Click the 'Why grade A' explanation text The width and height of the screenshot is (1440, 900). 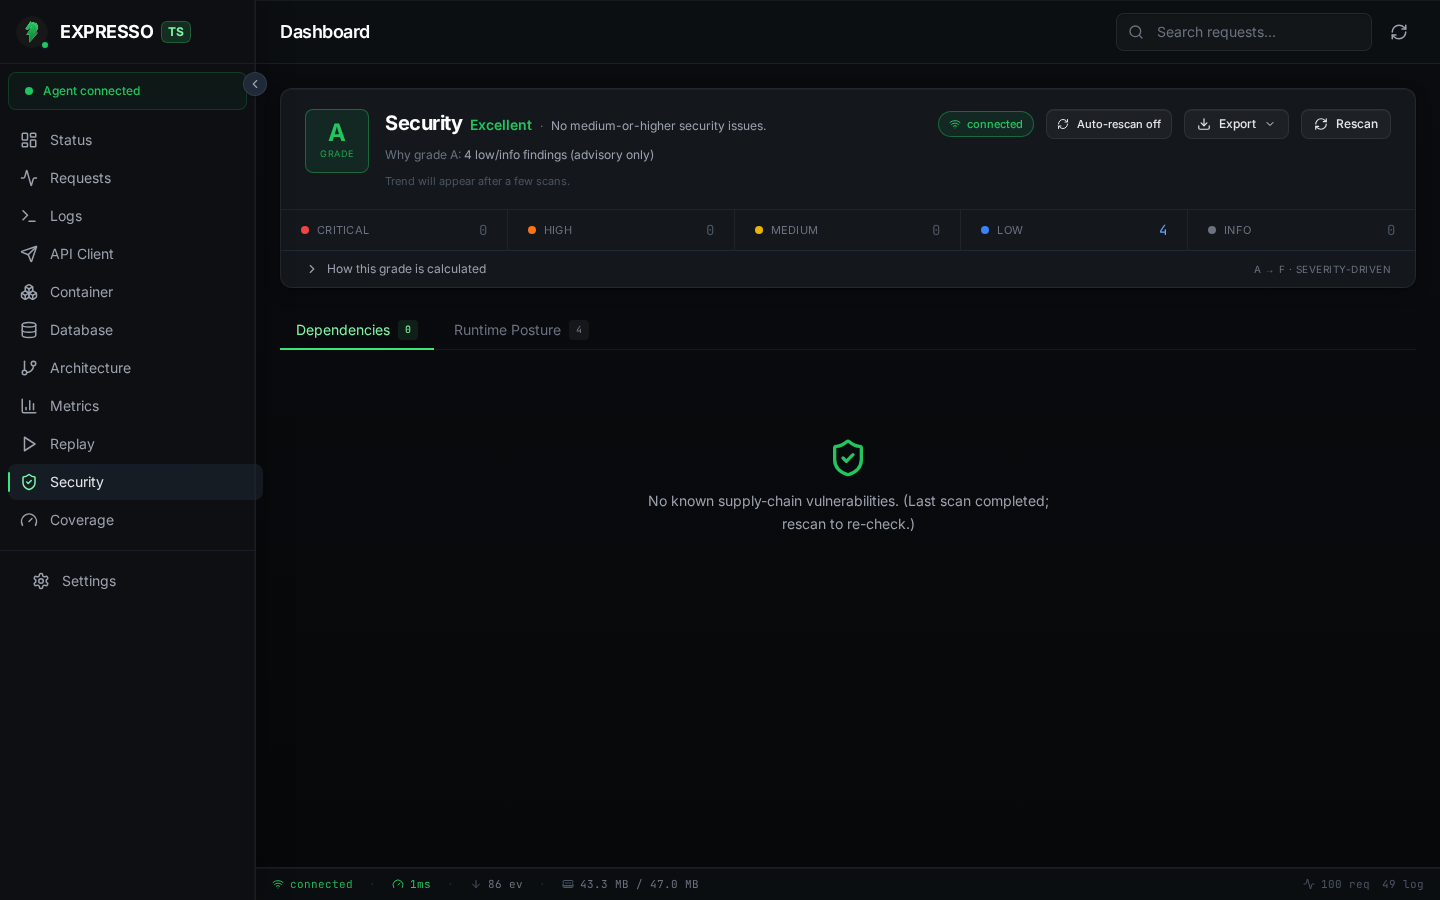point(519,155)
